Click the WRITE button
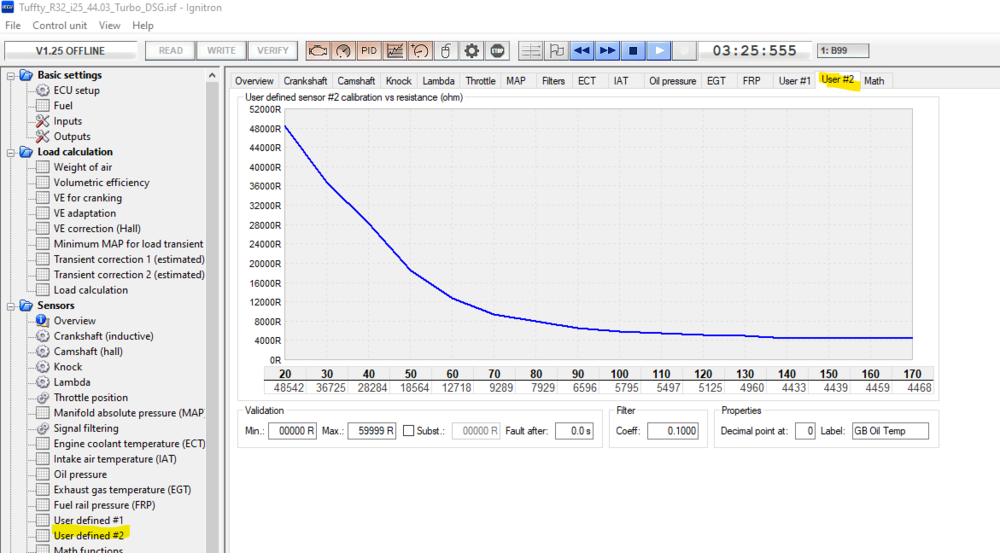 (x=221, y=50)
